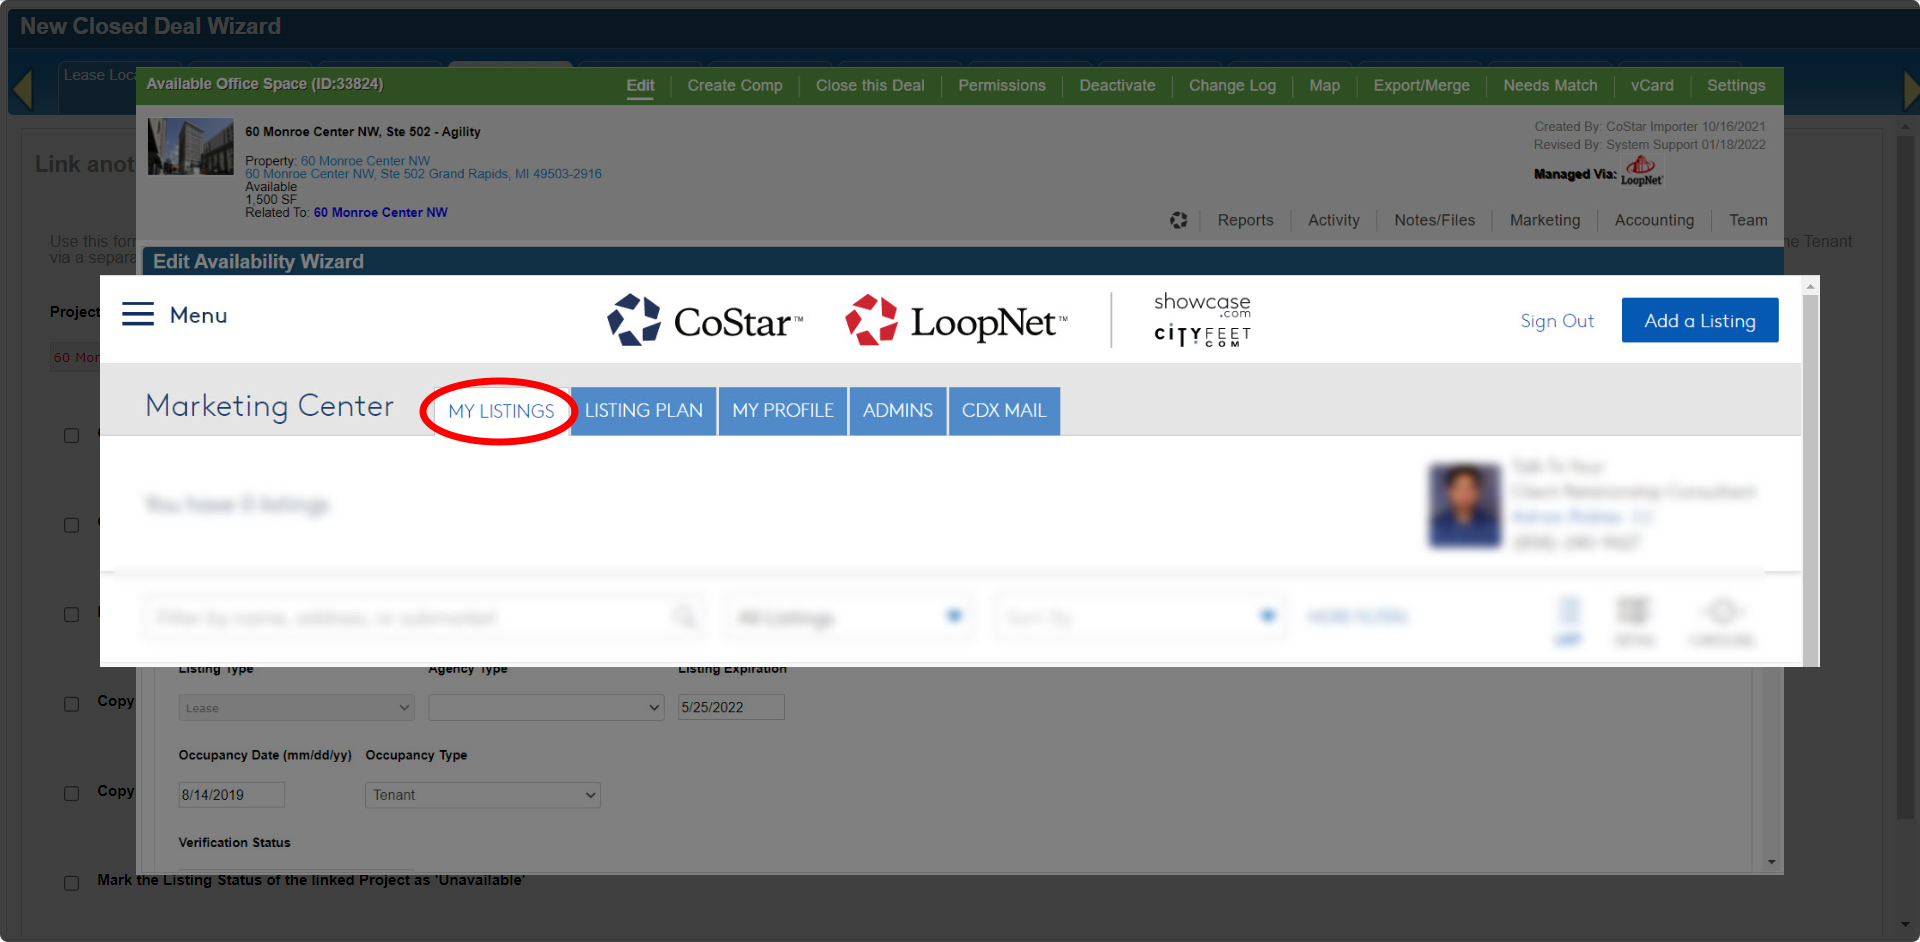Tick the 'Mark the Listing Status' checkbox
Viewport: 1920px width, 942px height.
point(71,883)
